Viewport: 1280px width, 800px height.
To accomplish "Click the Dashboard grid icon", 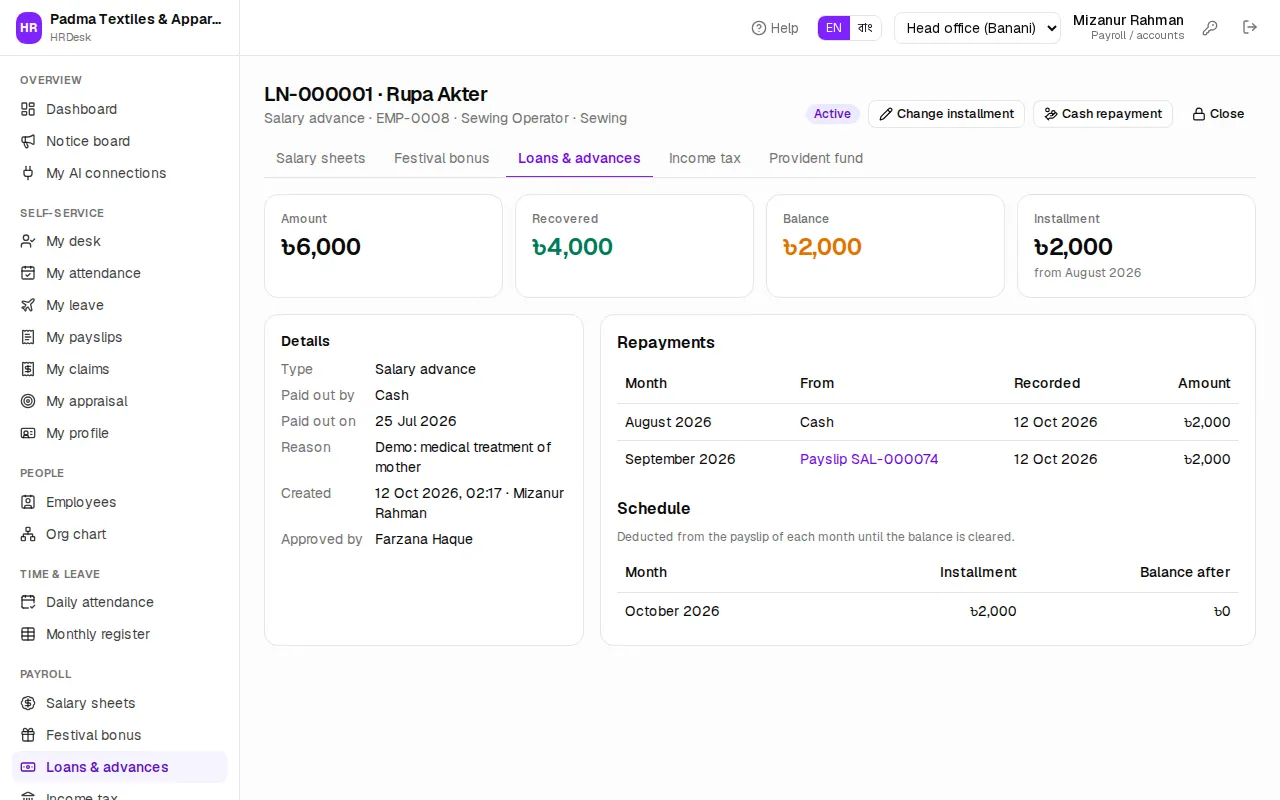I will [28, 109].
